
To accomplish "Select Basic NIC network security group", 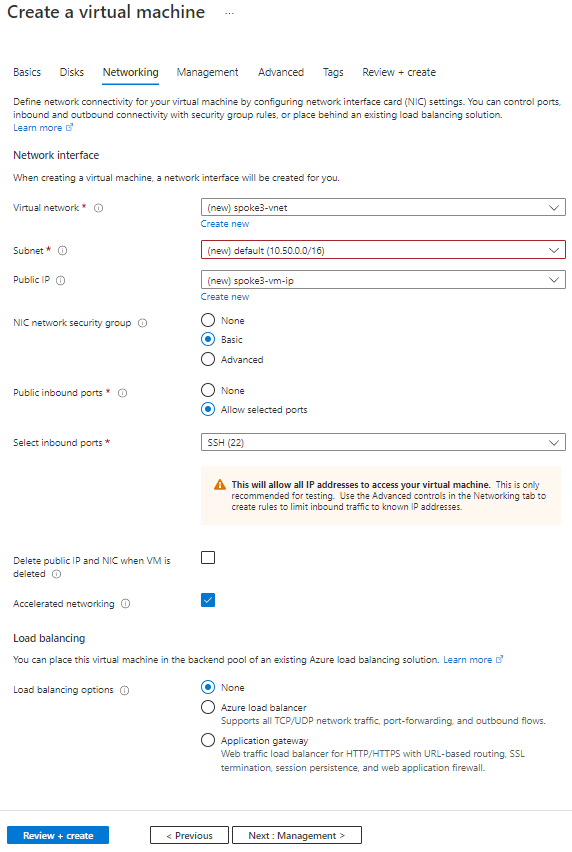I will 208,340.
